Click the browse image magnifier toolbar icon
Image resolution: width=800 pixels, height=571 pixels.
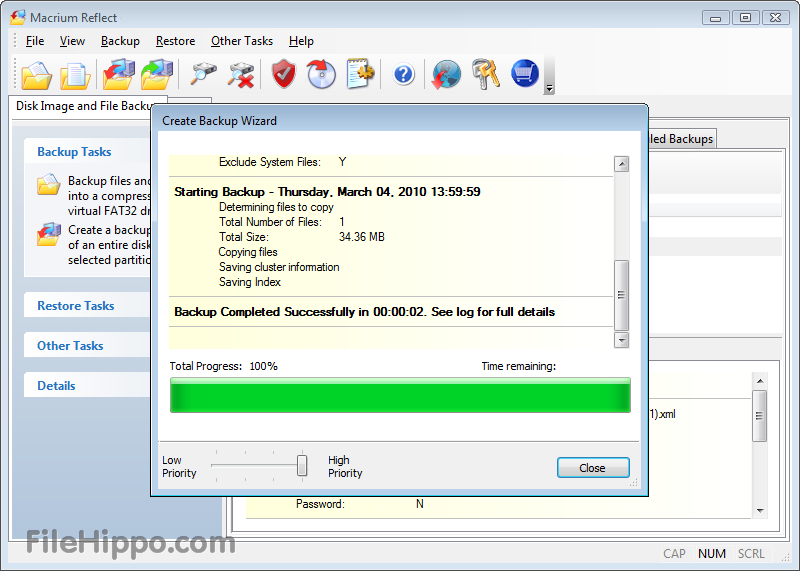pyautogui.click(x=203, y=75)
